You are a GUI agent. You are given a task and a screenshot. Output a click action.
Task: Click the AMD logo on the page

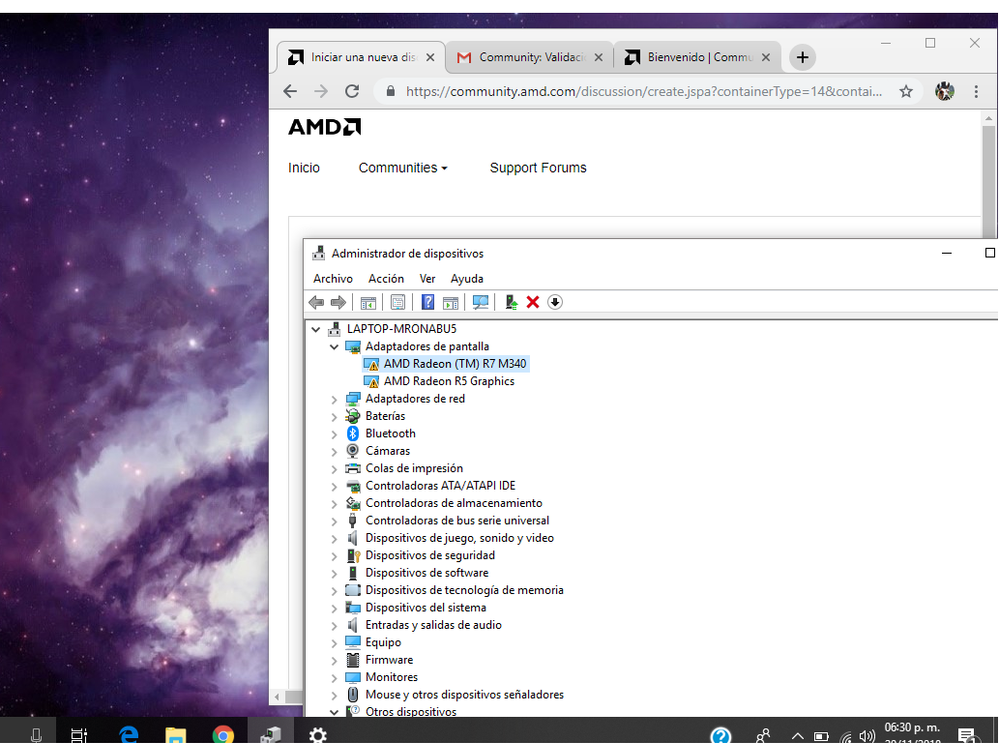(x=324, y=127)
